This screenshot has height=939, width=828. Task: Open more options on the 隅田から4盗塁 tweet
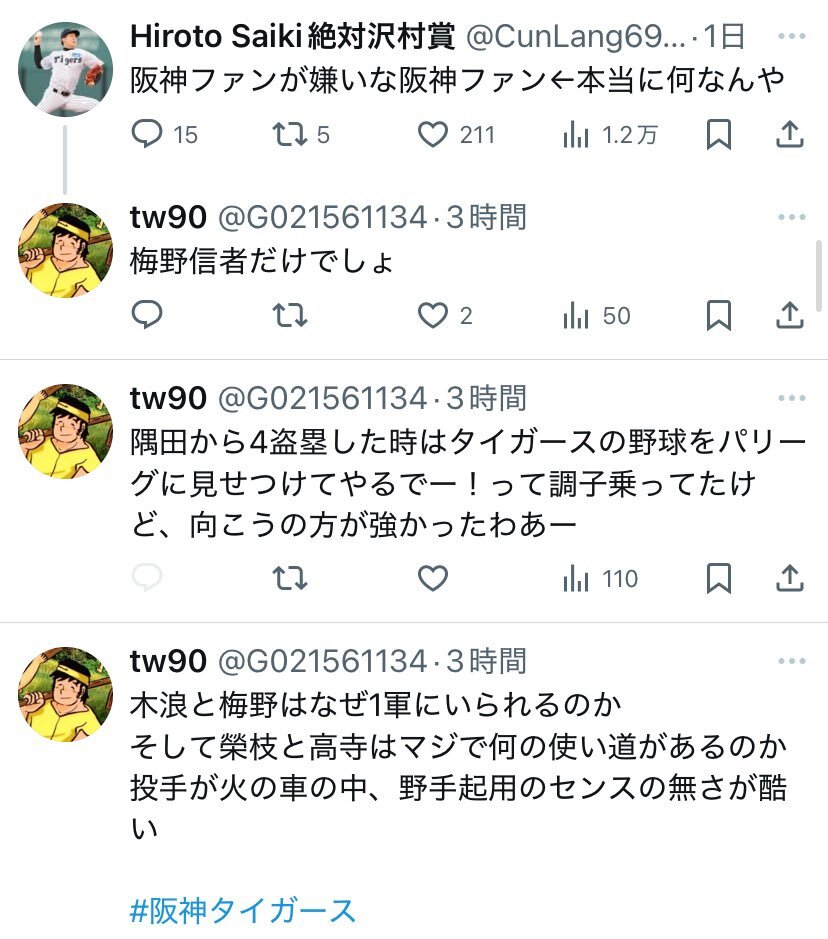coord(791,398)
